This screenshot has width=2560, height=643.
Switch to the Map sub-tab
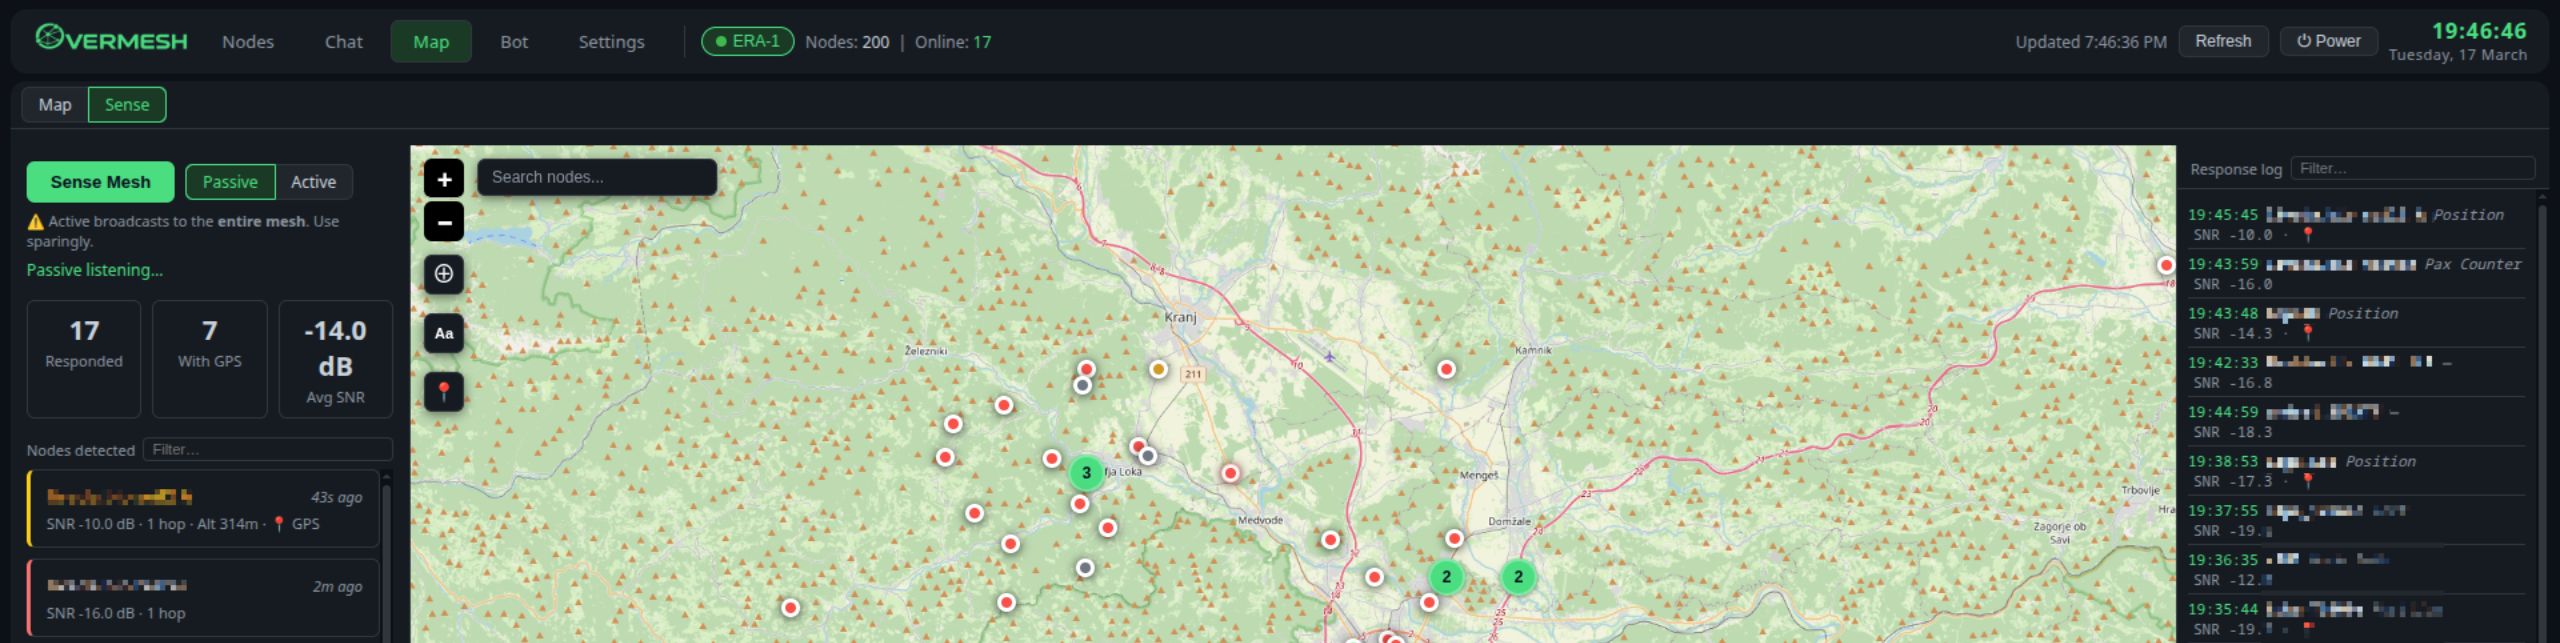coord(55,105)
